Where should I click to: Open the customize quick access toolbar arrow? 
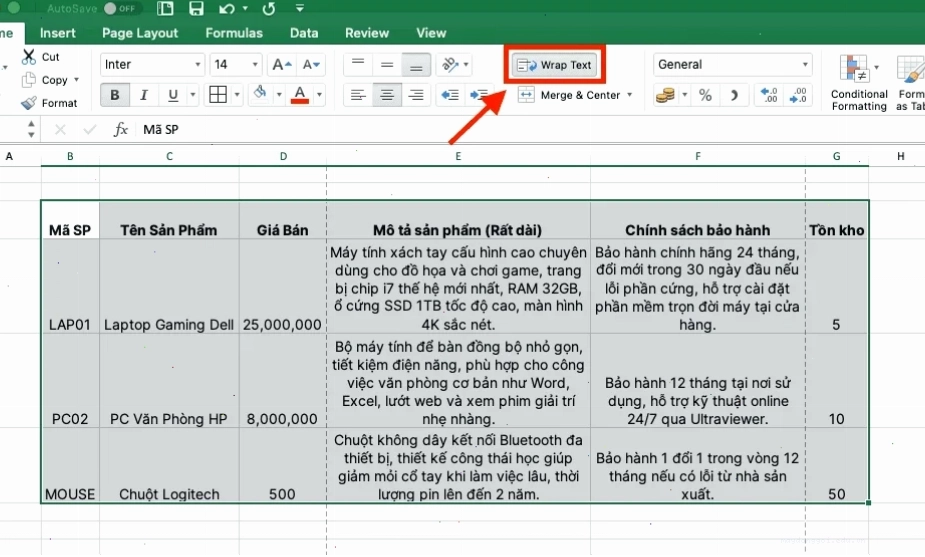click(300, 8)
